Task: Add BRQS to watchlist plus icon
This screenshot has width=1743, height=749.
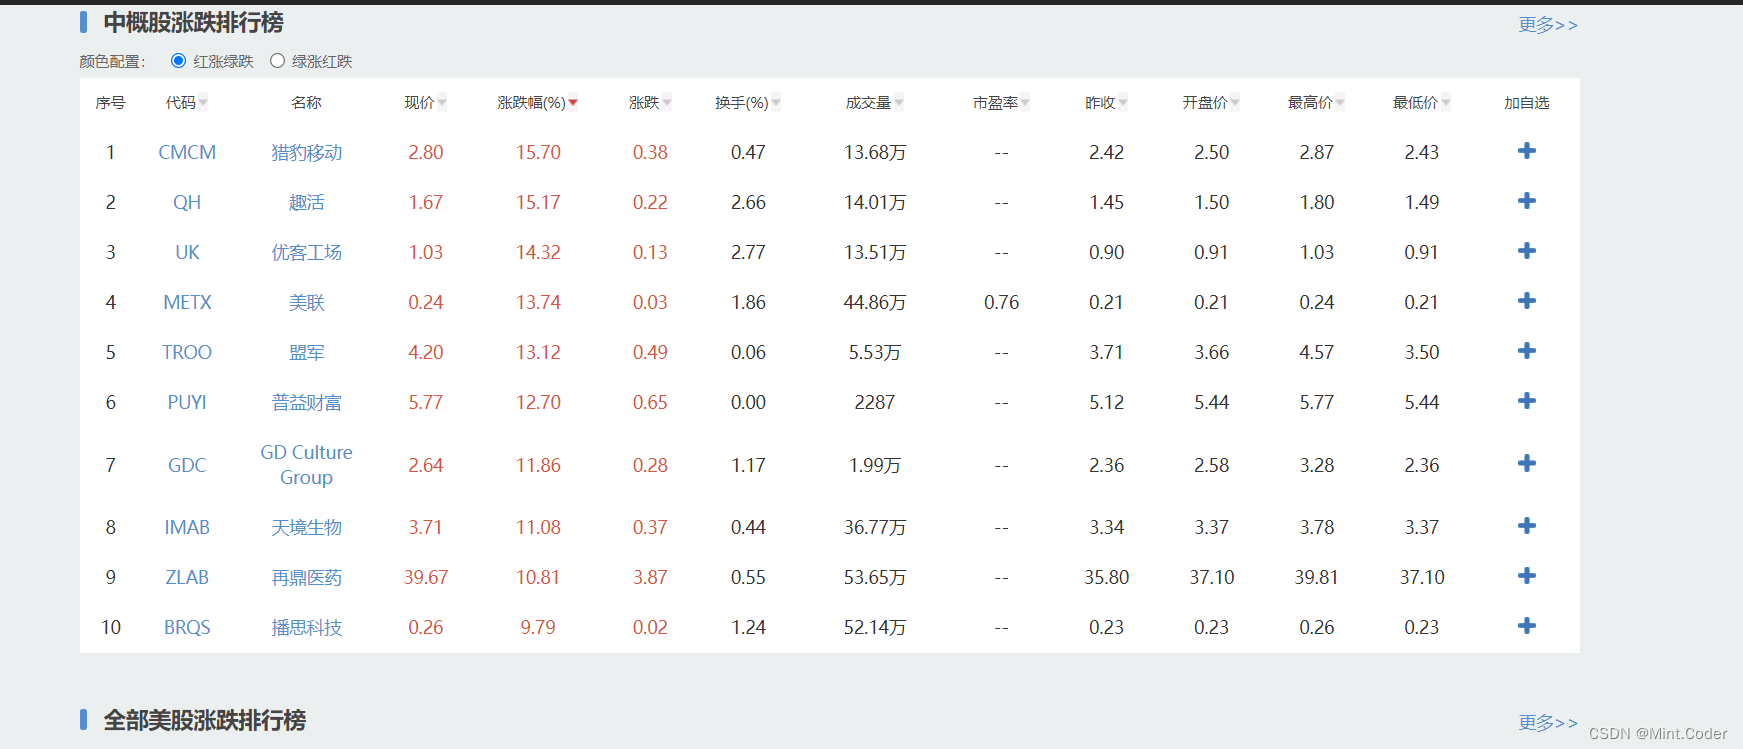Action: (x=1526, y=626)
